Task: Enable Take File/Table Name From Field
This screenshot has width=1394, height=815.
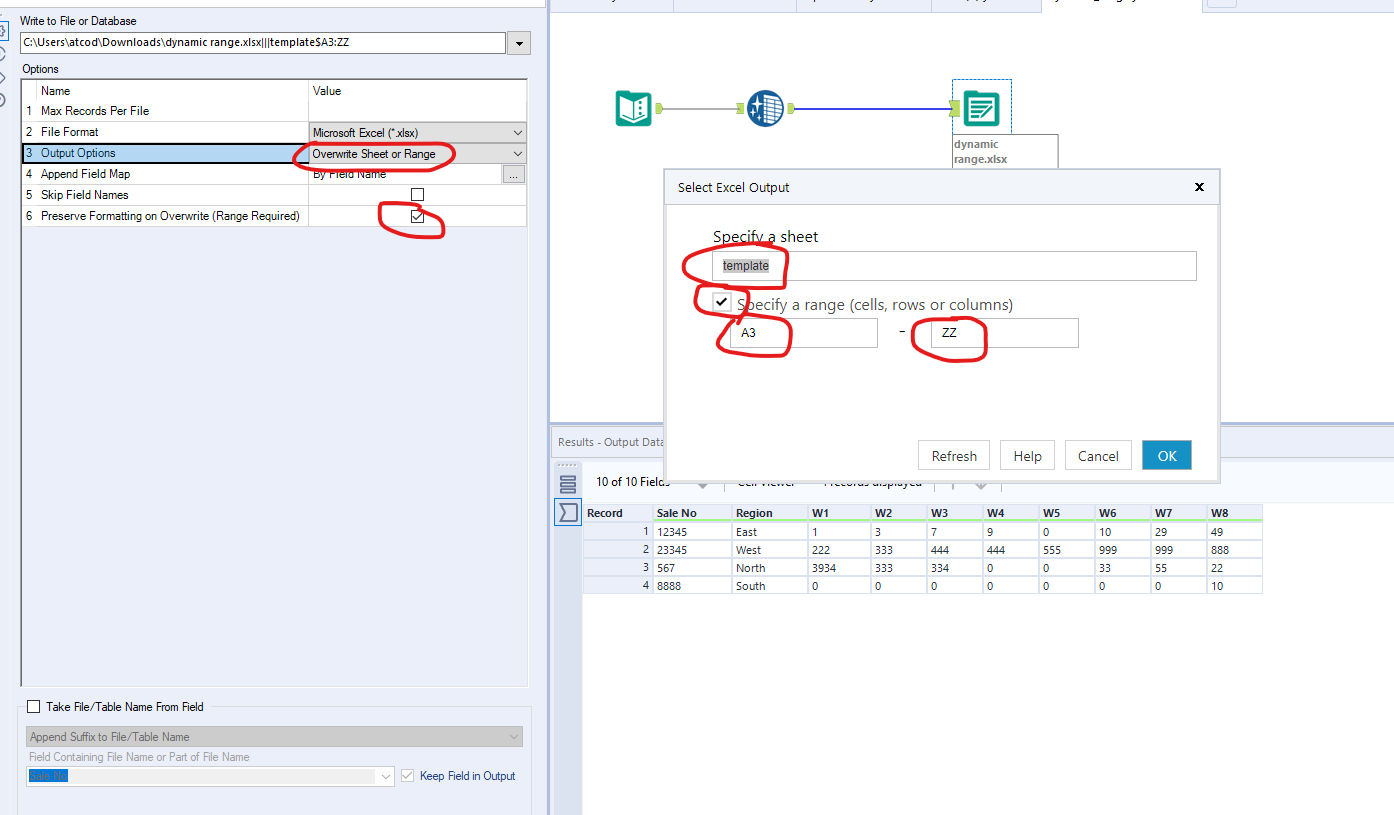Action: 34,707
